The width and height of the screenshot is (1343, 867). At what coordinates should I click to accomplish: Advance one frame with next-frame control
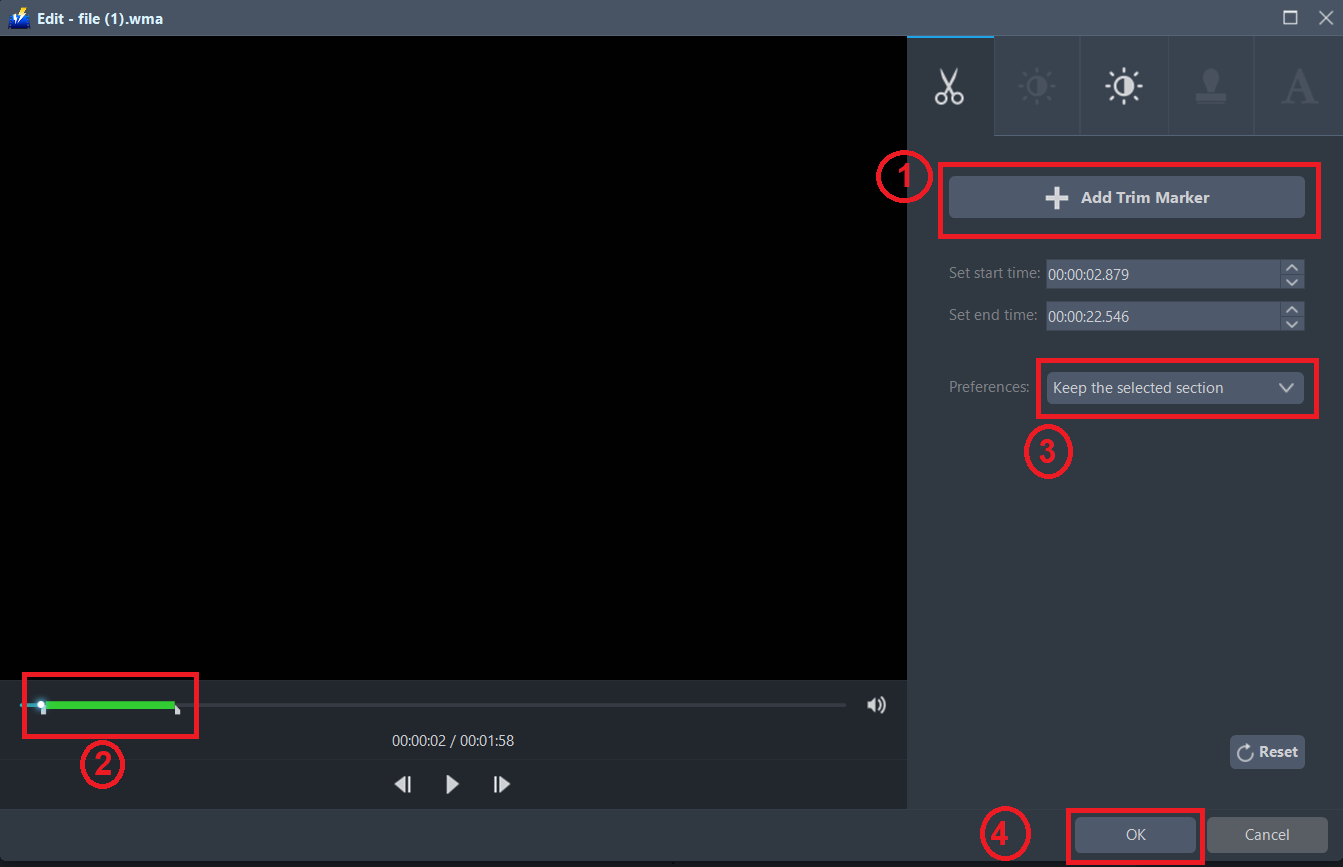(x=501, y=784)
